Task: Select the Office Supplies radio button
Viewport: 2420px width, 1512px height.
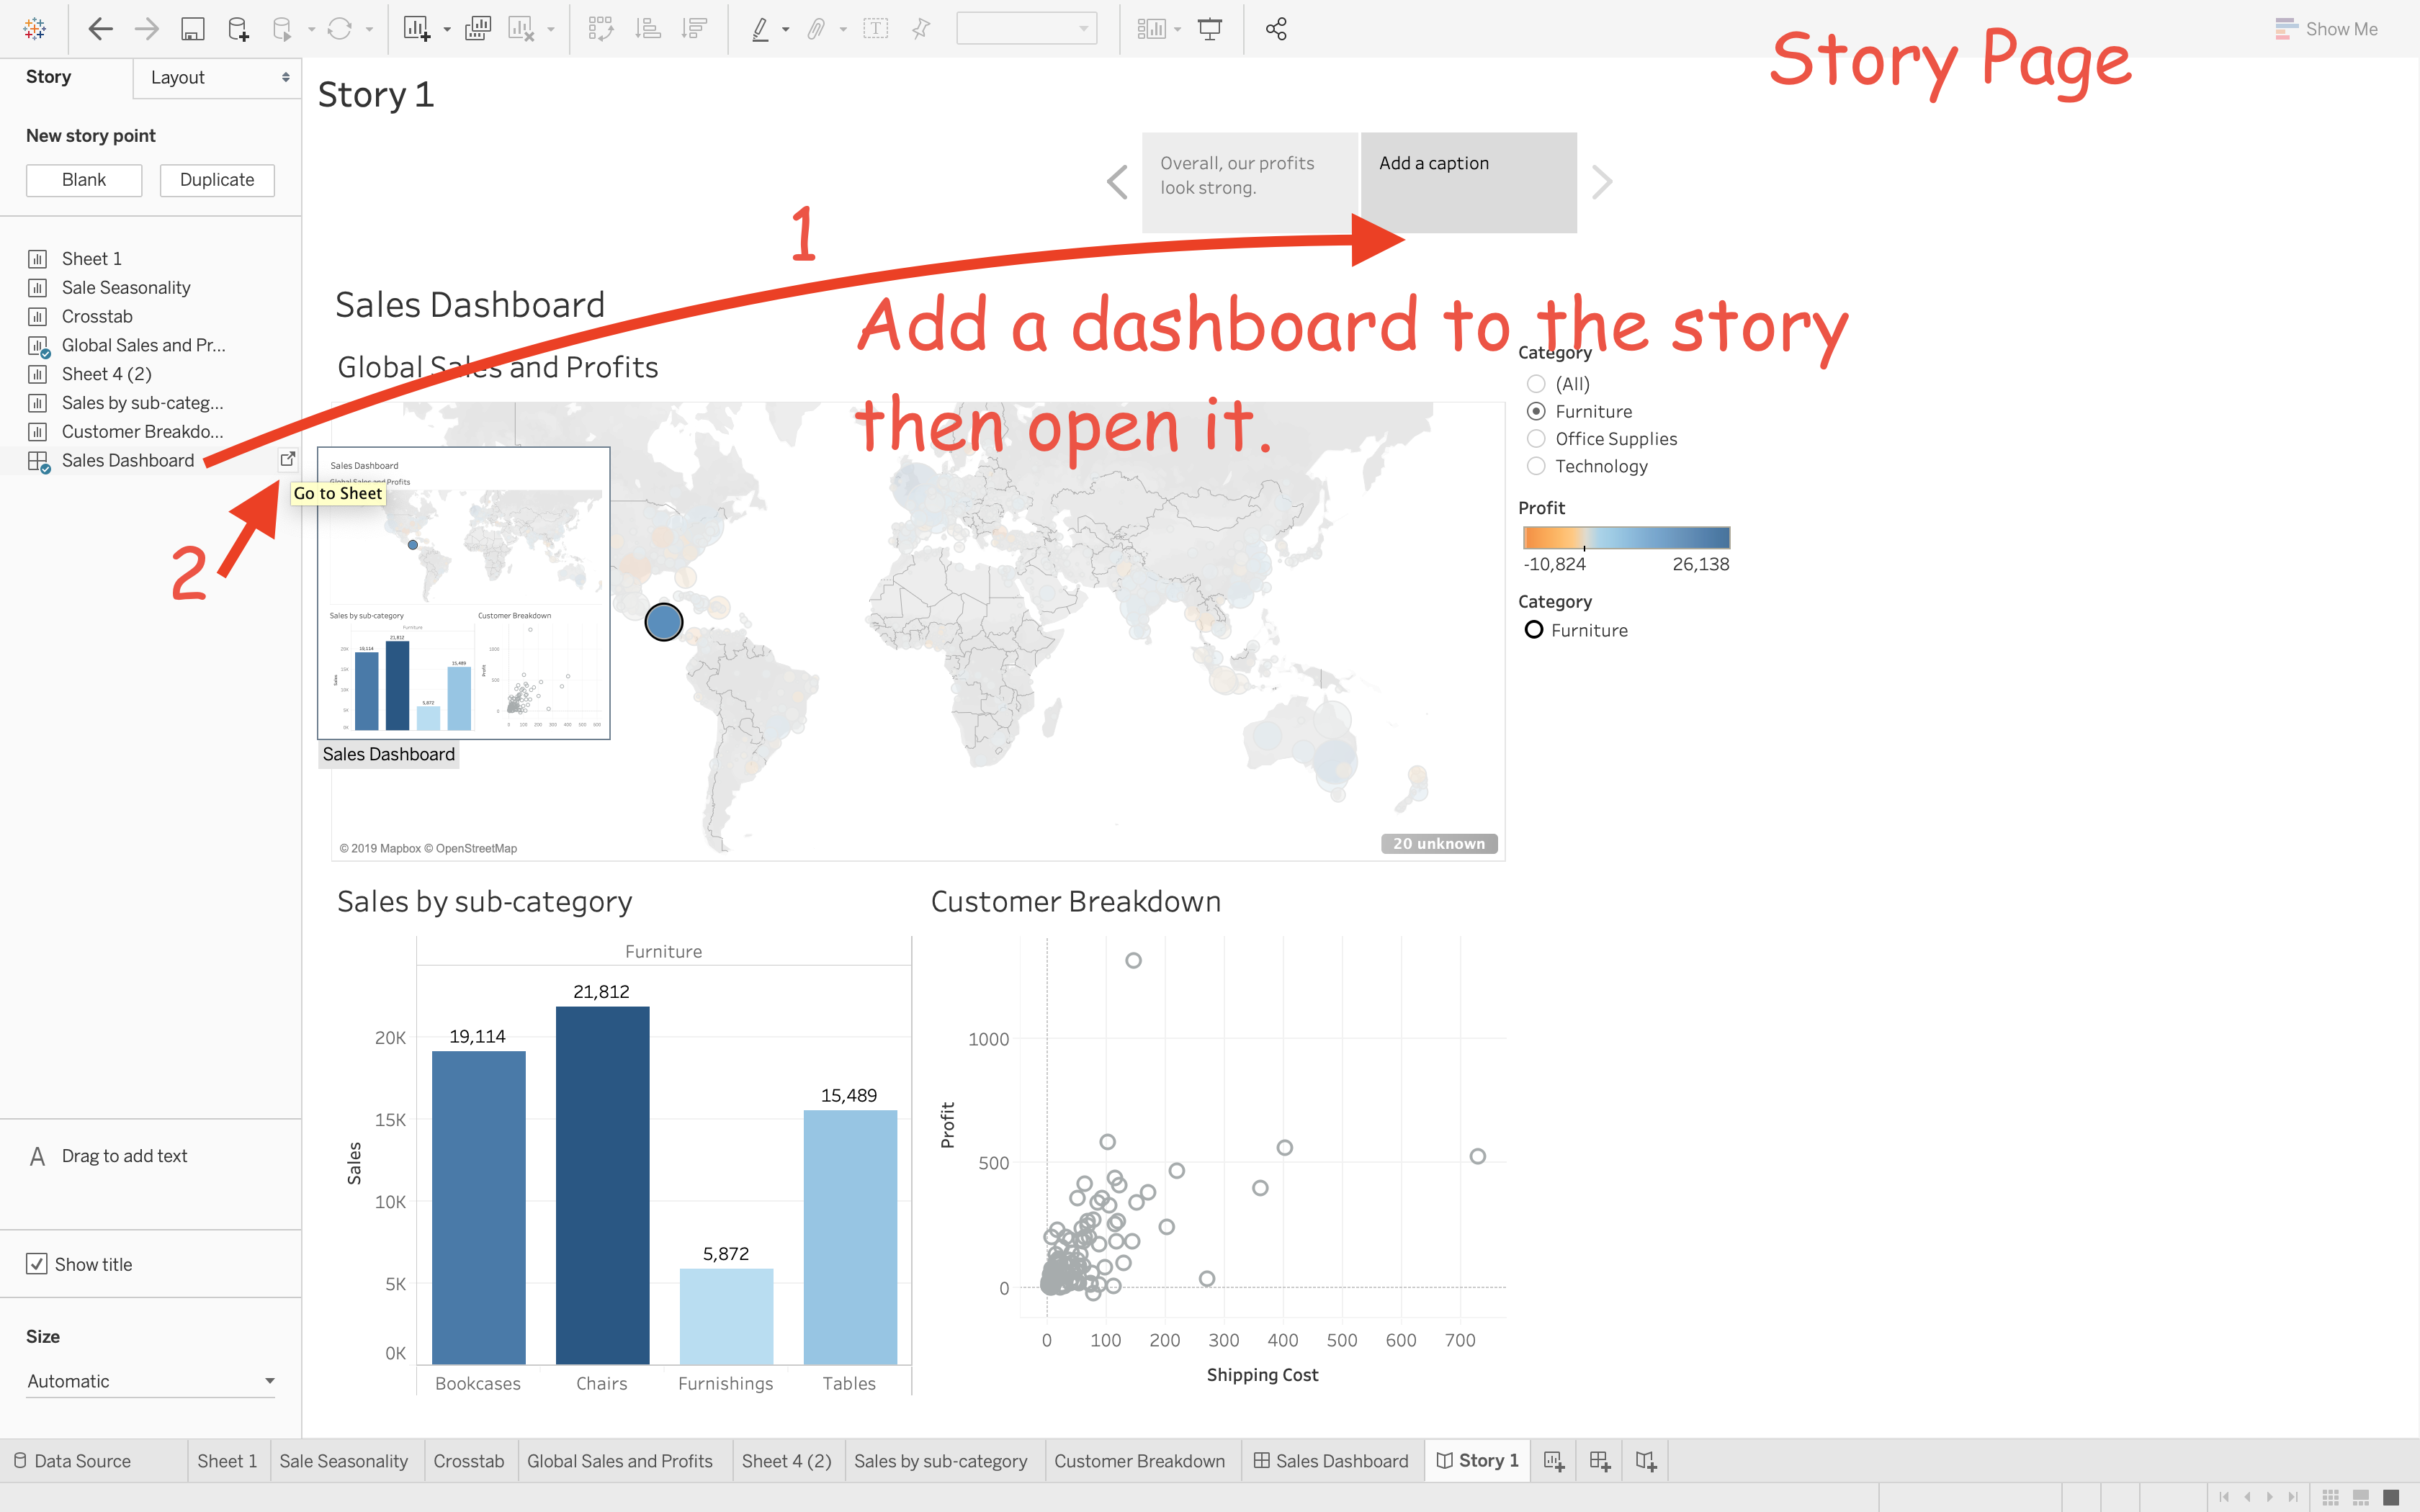Action: click(1537, 439)
